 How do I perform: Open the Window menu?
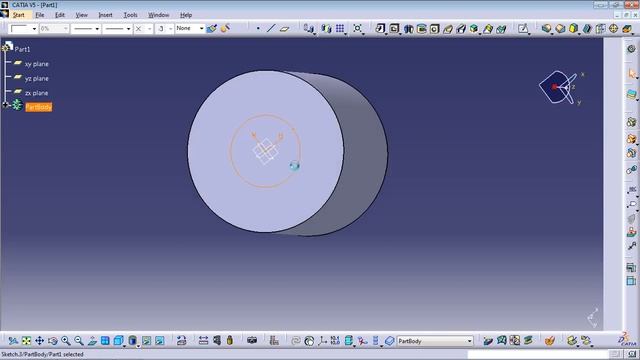click(x=158, y=15)
